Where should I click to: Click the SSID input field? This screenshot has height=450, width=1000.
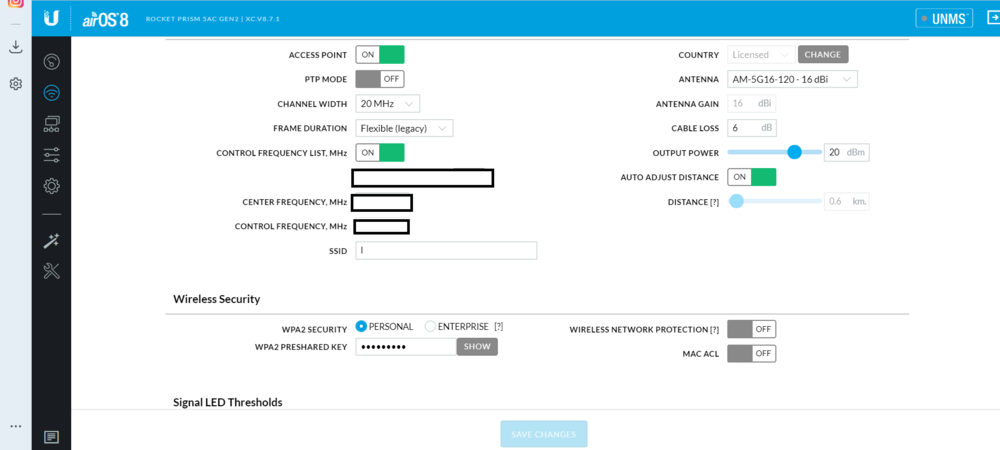point(446,251)
